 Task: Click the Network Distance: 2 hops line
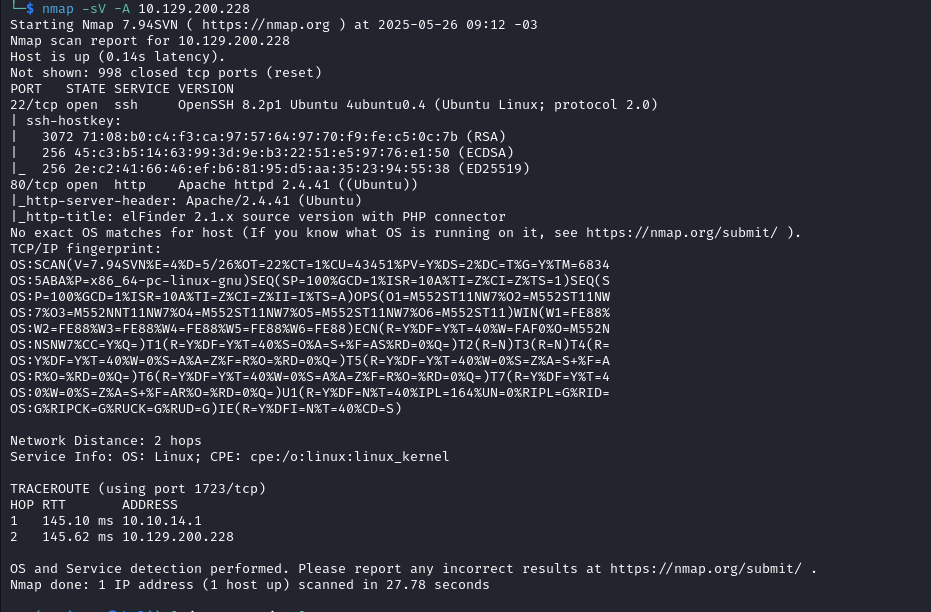106,441
